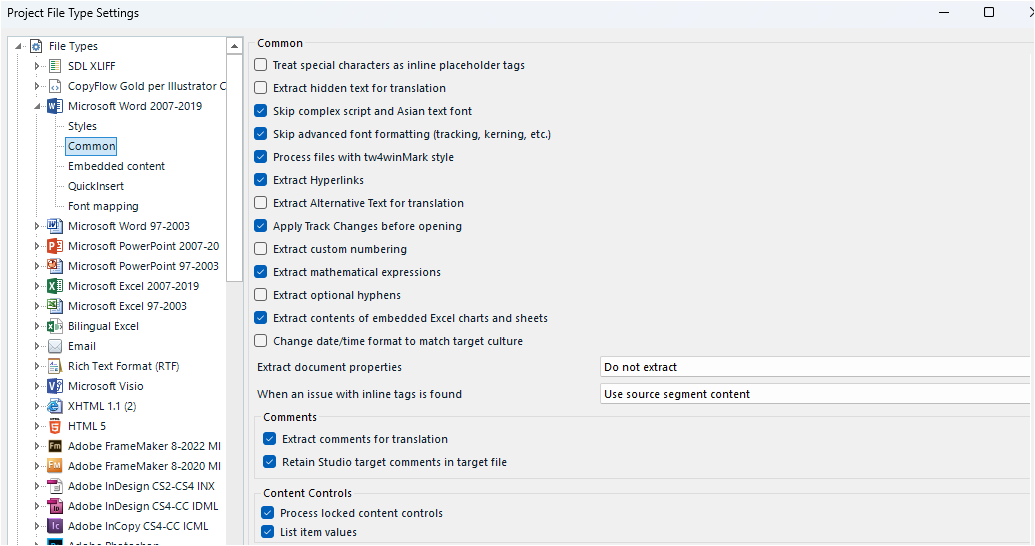Screen dimensions: 1035x546
Task: Select Email file type in the tree
Action: coord(82,346)
